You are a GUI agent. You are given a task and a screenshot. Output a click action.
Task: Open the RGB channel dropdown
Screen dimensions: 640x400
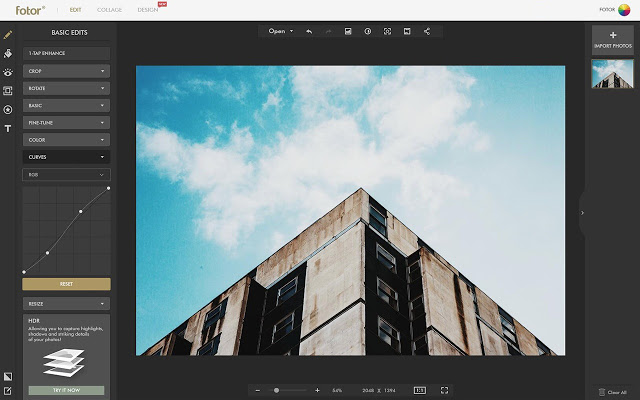point(66,174)
